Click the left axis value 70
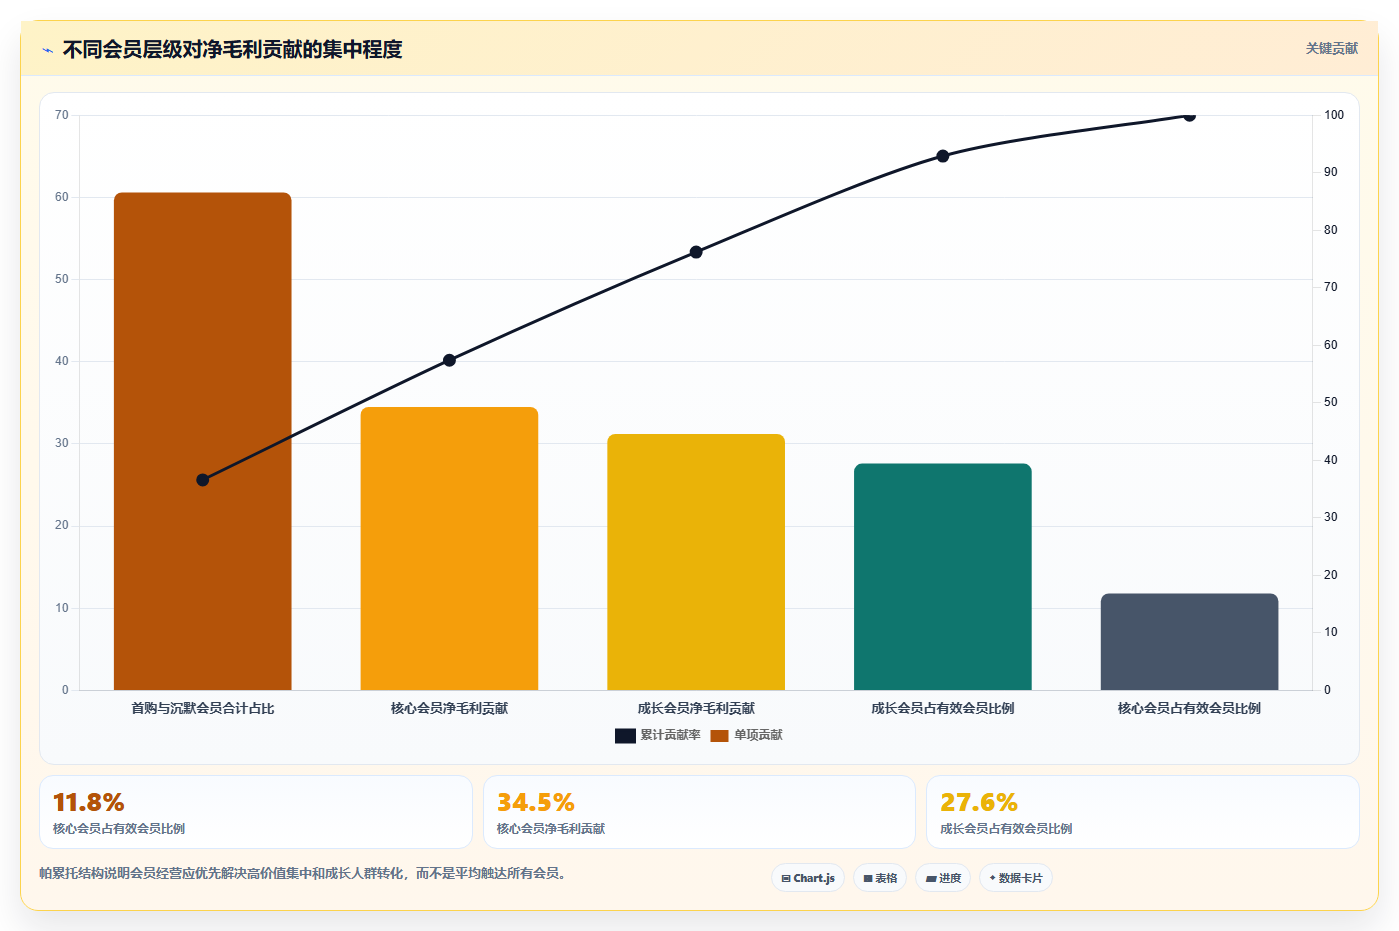 [62, 115]
